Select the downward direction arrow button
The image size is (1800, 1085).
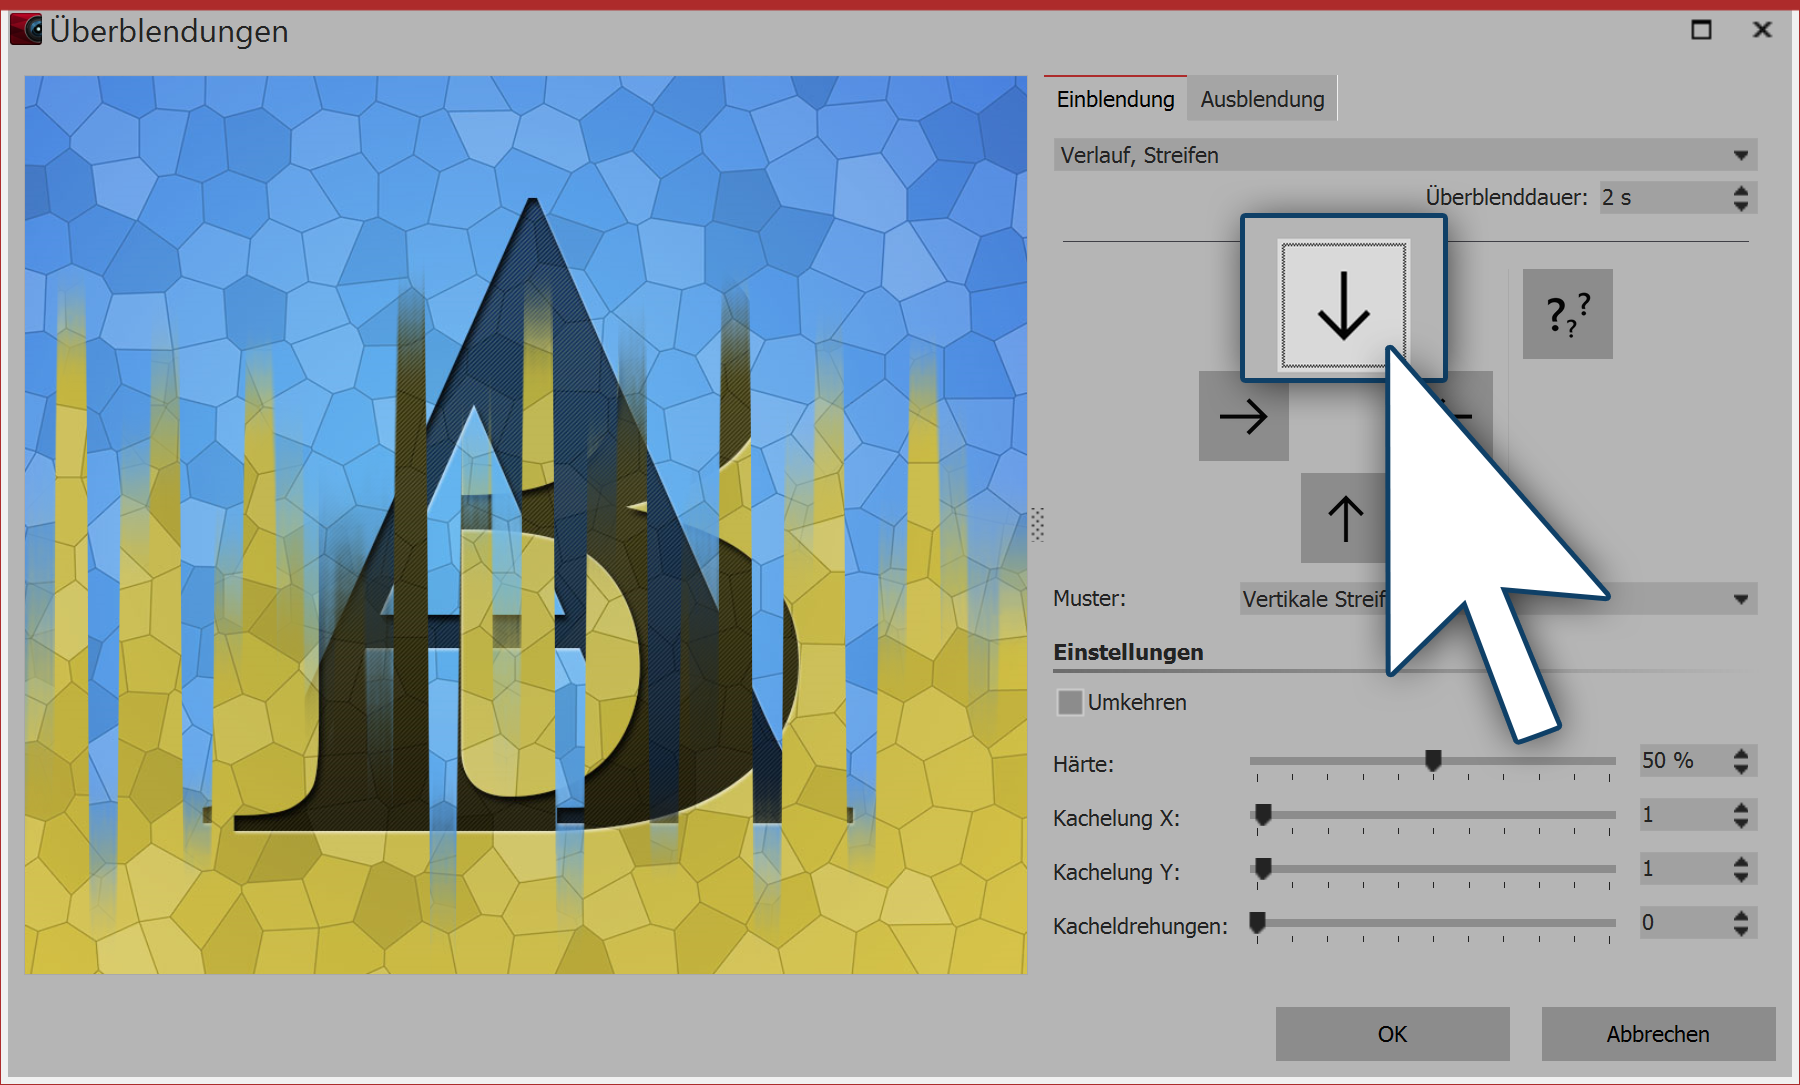coord(1343,304)
